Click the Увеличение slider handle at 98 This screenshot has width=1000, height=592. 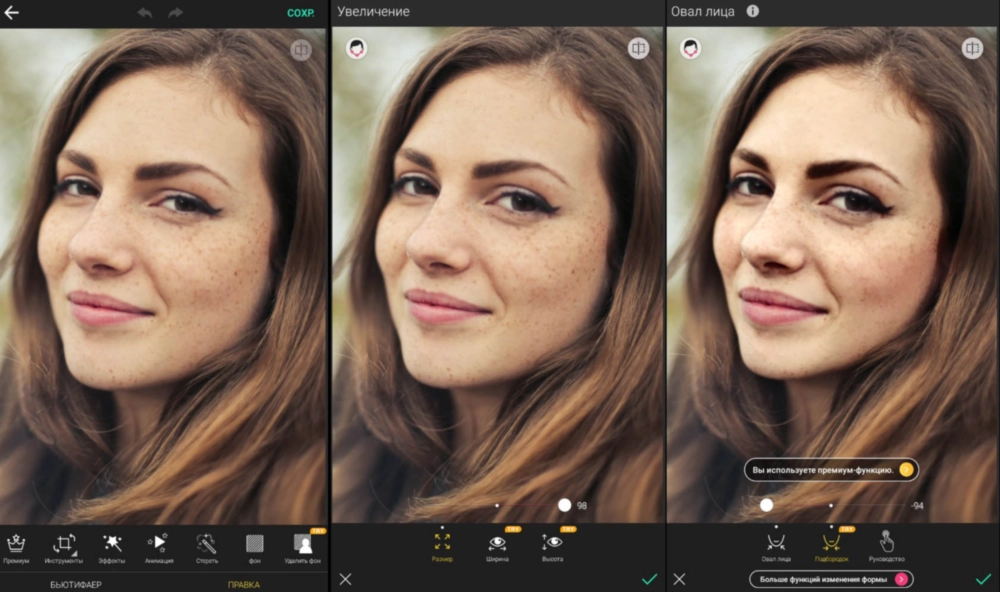(564, 505)
